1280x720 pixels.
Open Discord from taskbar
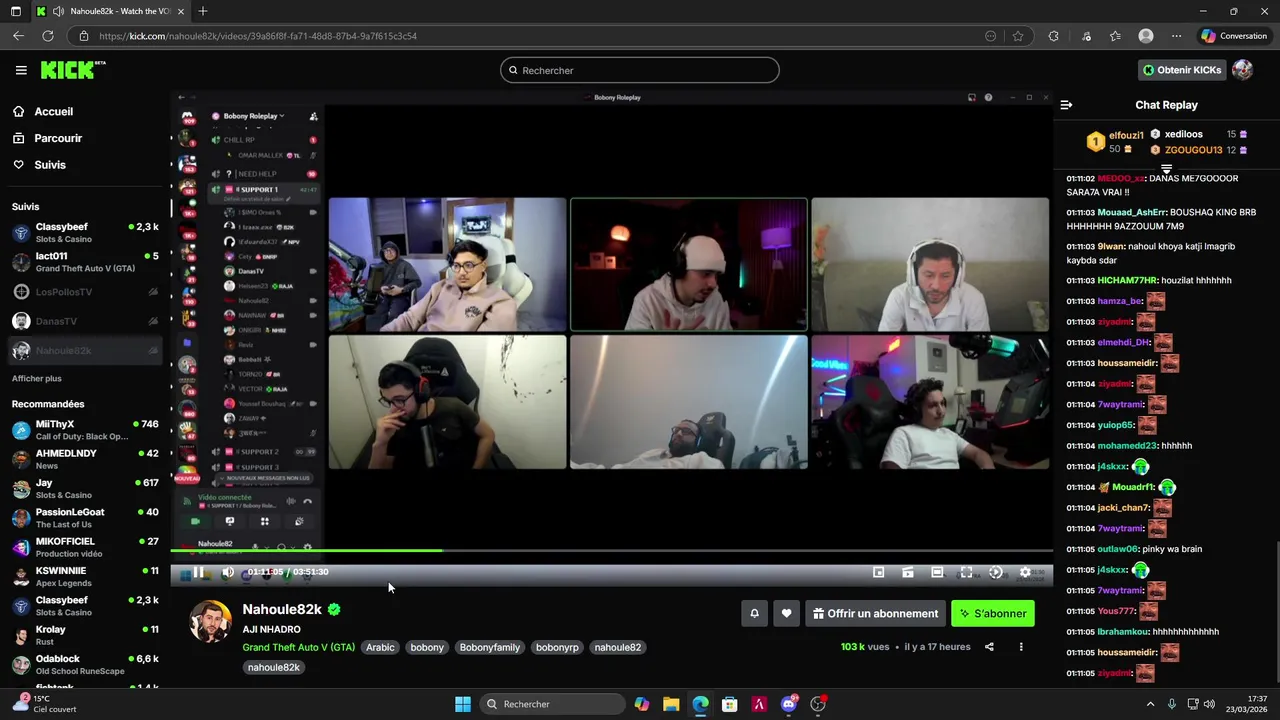pos(789,704)
